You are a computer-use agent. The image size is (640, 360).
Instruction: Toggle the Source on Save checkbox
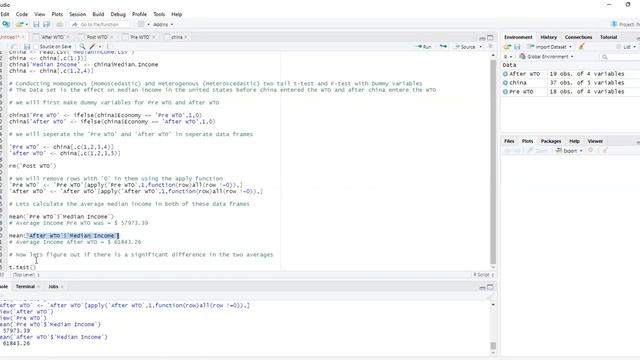[36, 47]
